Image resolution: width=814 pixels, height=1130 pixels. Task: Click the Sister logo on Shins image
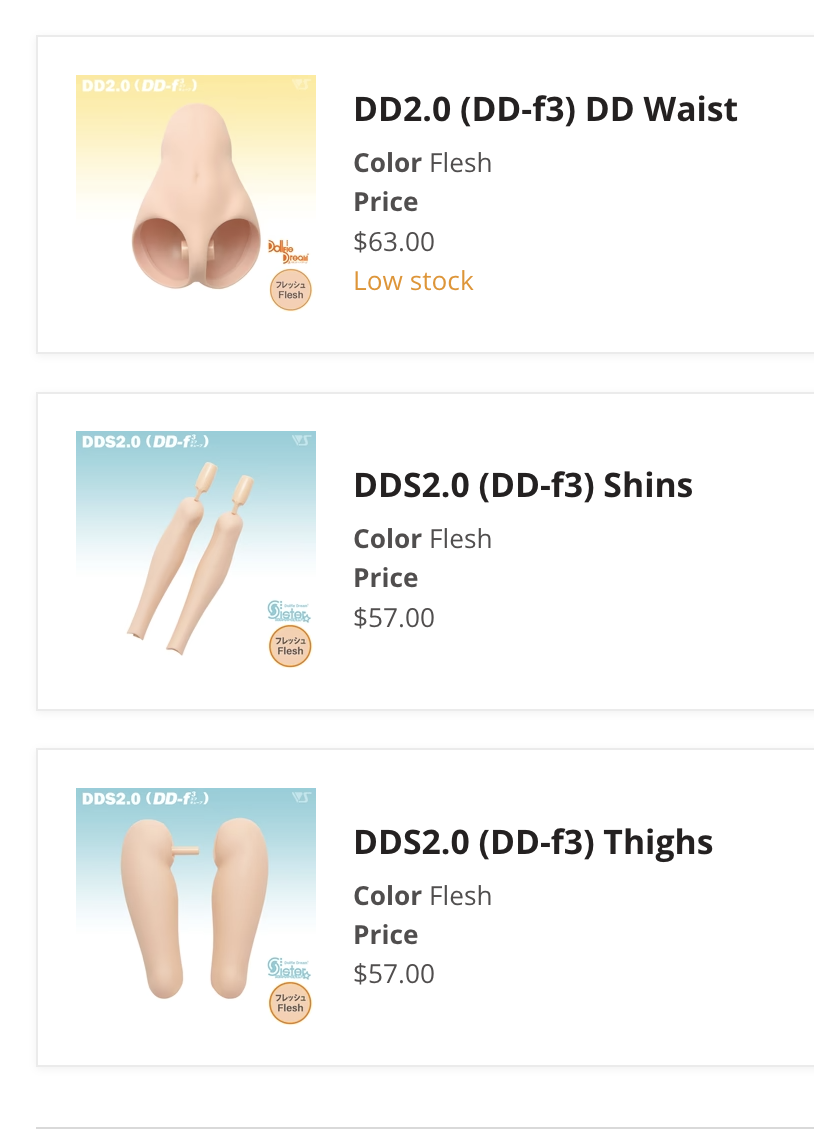coord(289,610)
